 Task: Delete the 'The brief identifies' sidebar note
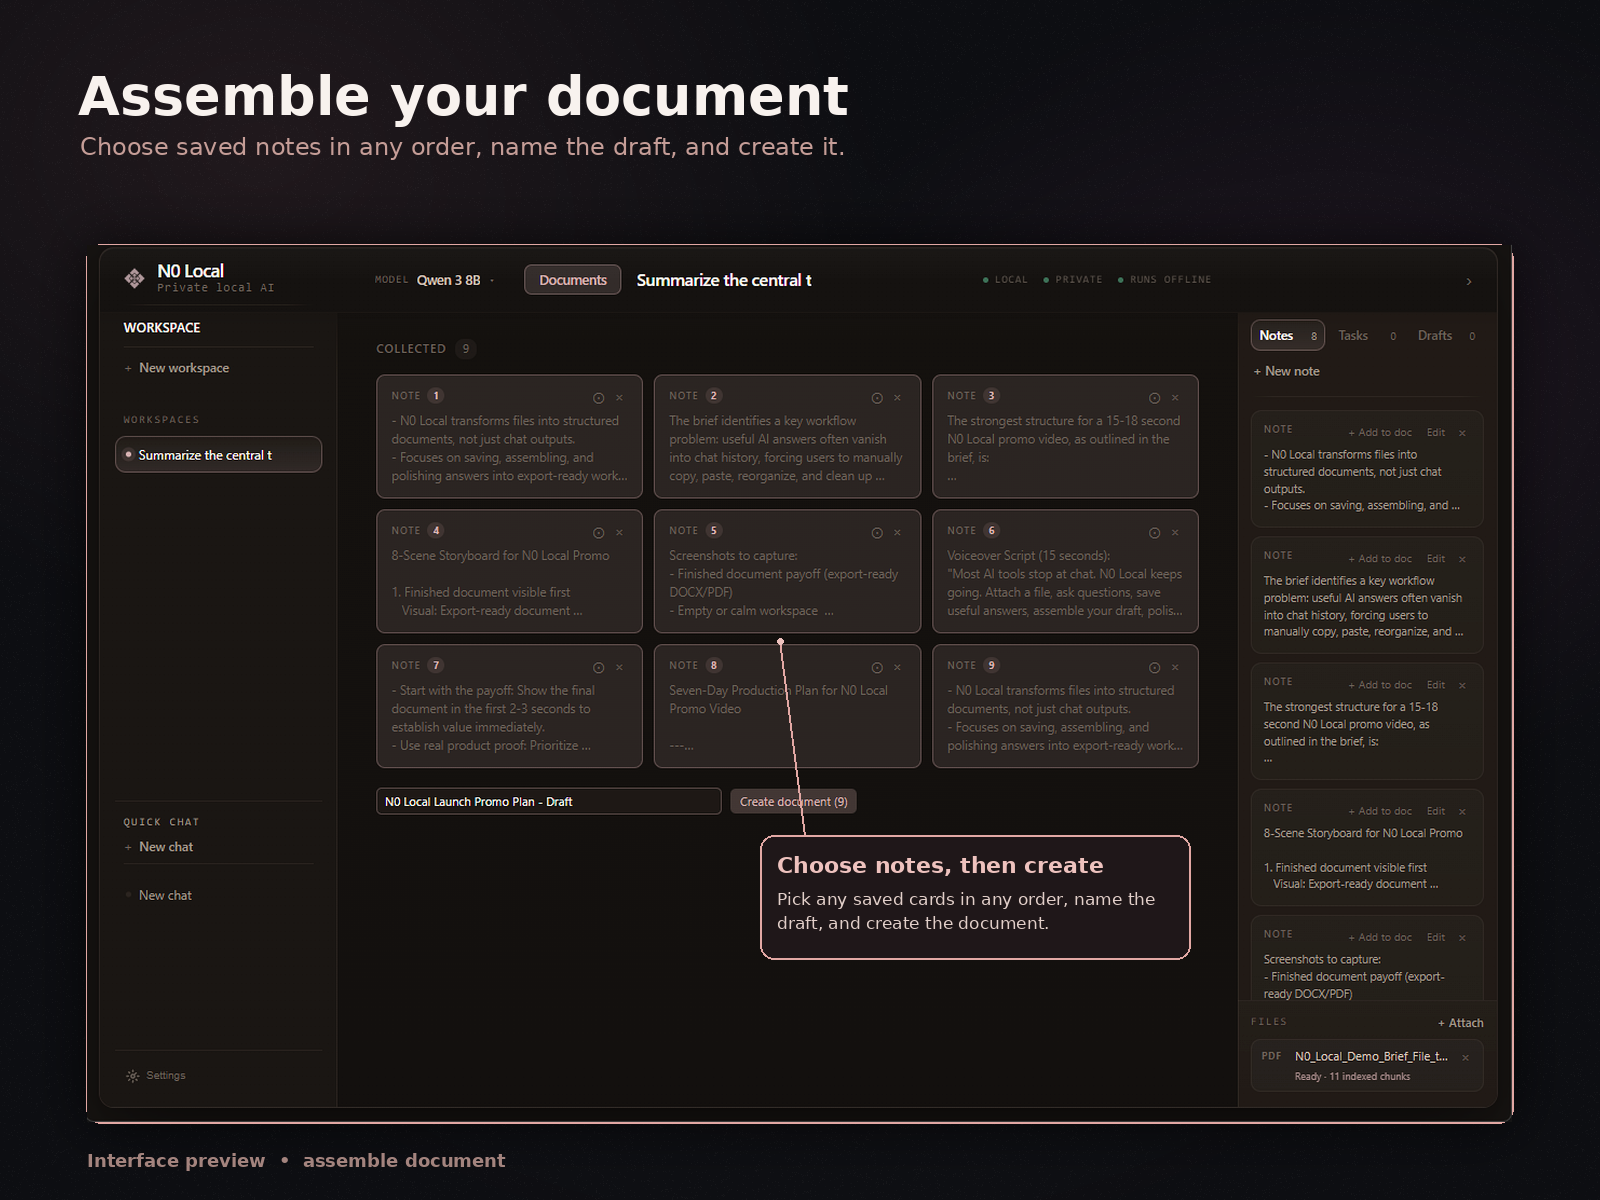1462,559
